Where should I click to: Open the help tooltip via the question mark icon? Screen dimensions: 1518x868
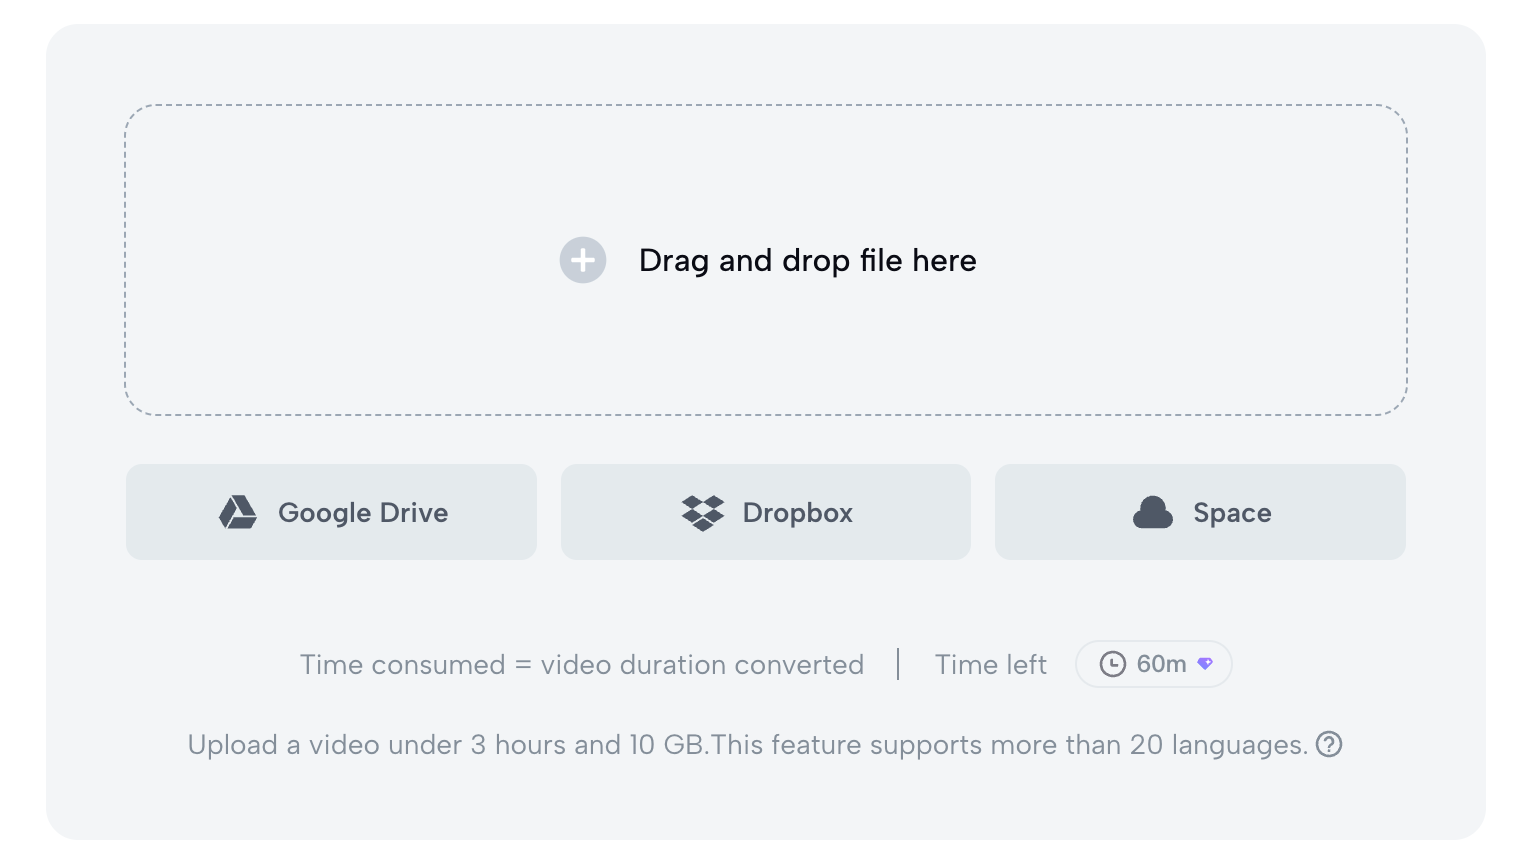[x=1329, y=744]
